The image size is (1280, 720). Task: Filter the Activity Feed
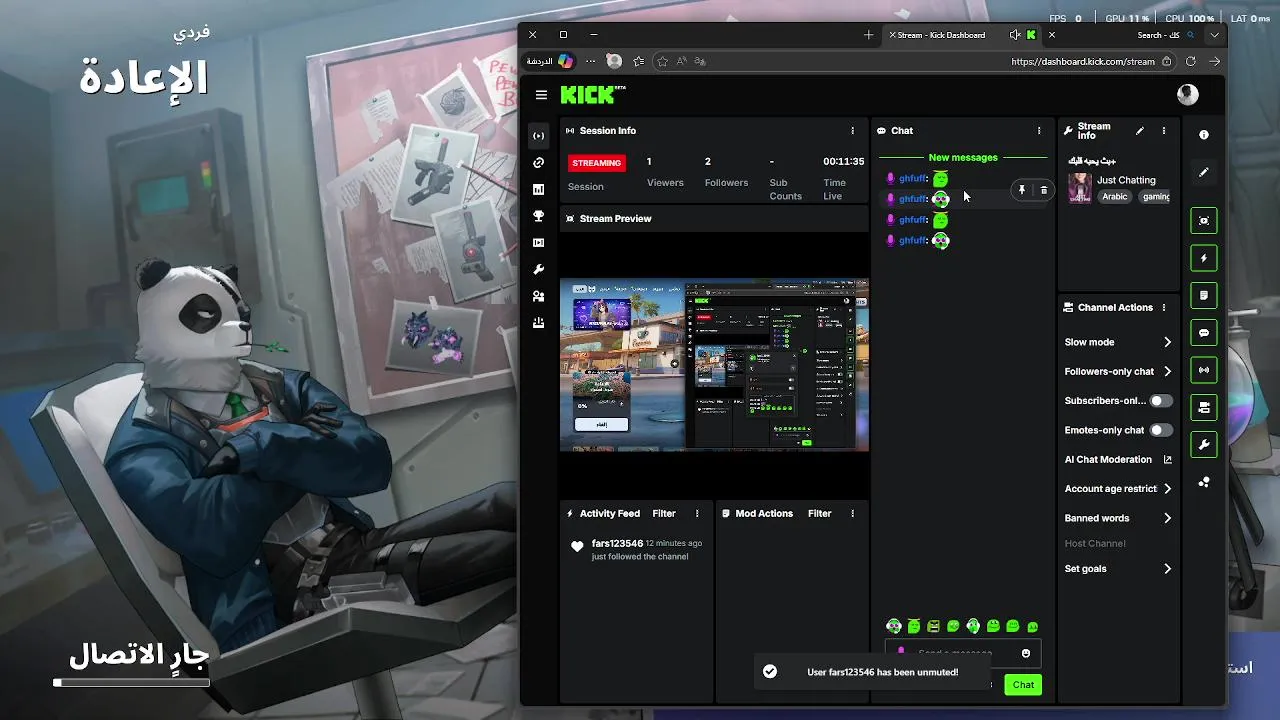(664, 514)
